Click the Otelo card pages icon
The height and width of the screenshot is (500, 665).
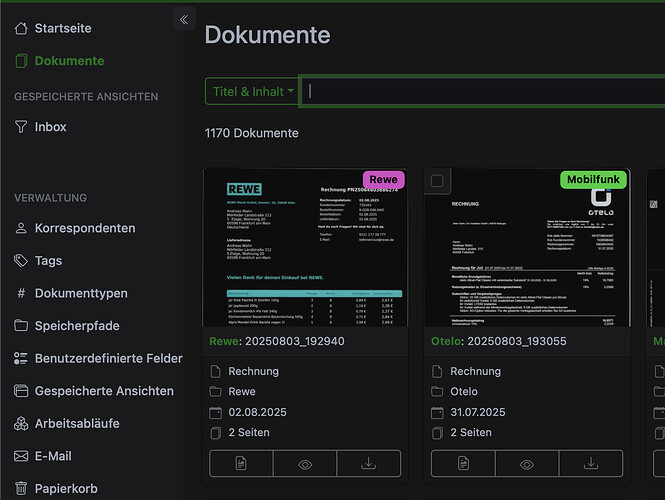point(437,433)
